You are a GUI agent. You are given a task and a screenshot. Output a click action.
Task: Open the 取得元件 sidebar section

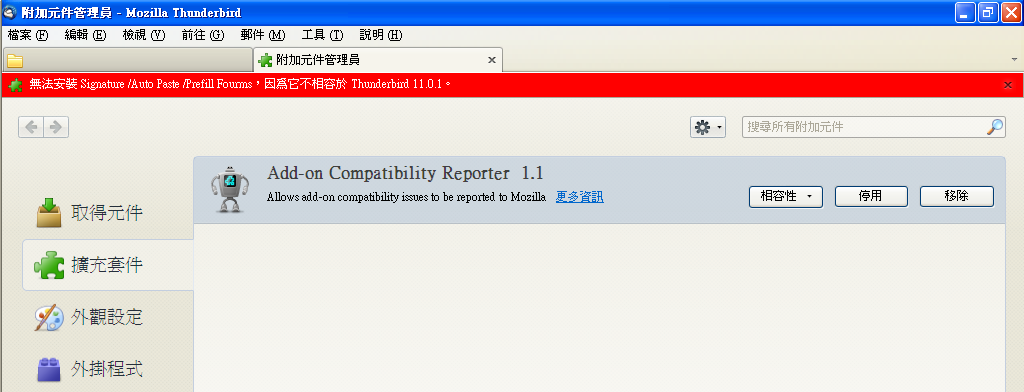coord(108,213)
